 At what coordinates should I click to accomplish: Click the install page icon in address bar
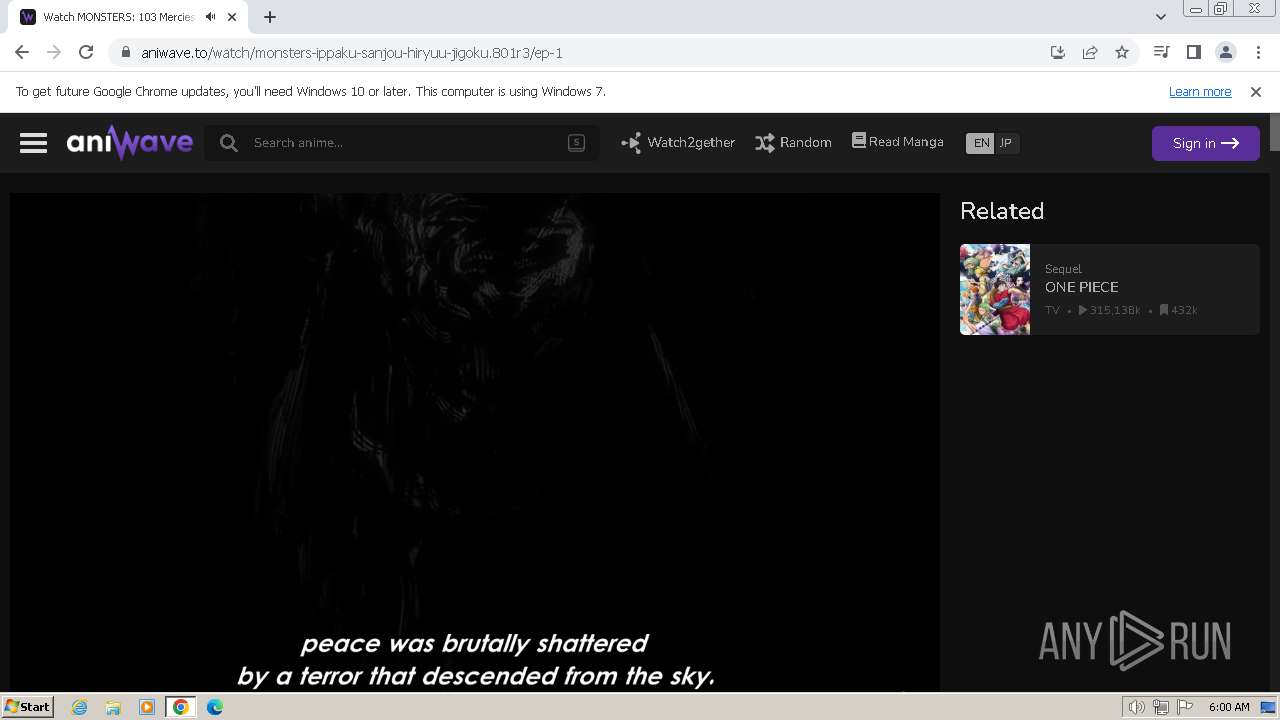point(1058,53)
